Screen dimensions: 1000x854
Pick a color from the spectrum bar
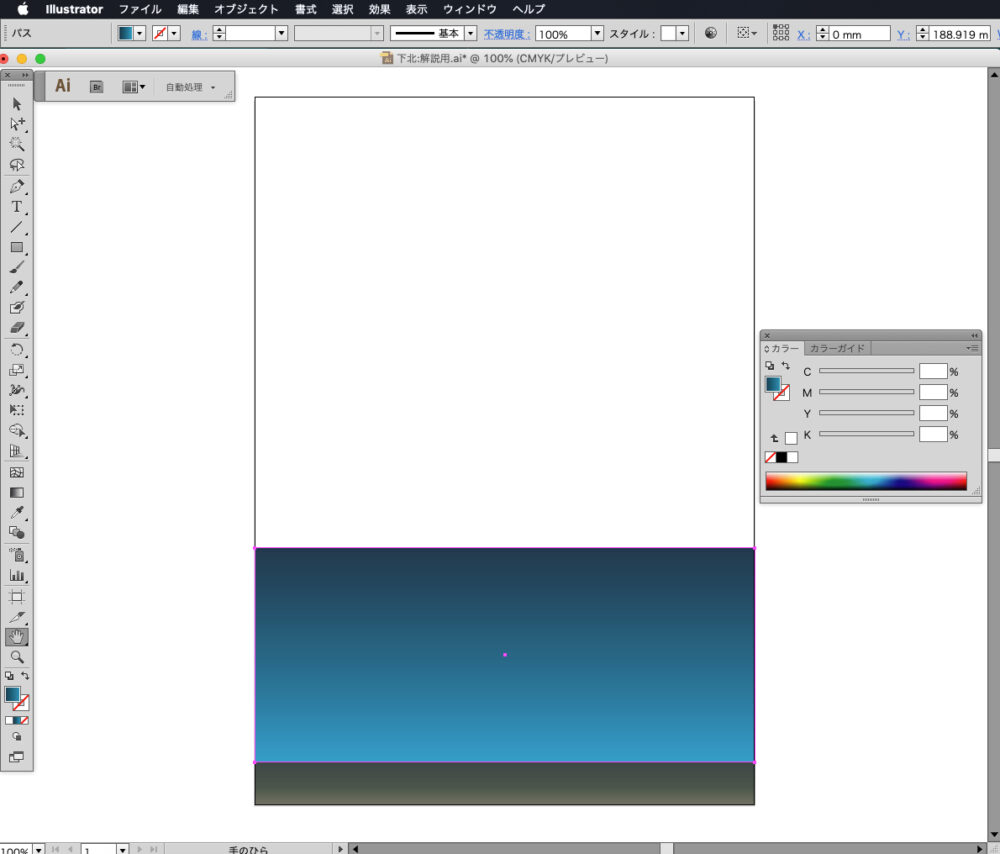click(865, 481)
